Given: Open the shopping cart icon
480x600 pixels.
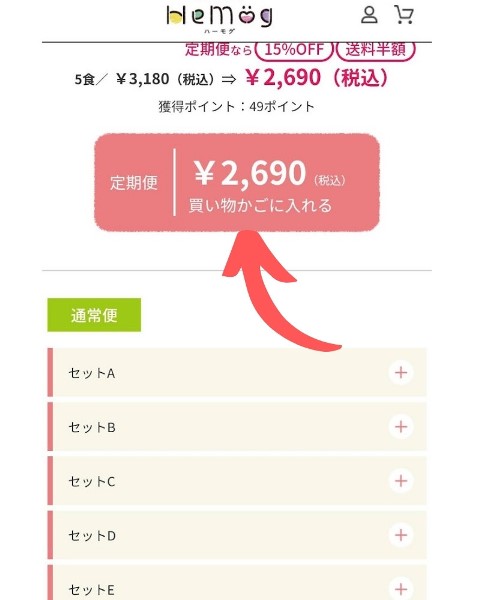Looking at the screenshot, I should tap(404, 15).
